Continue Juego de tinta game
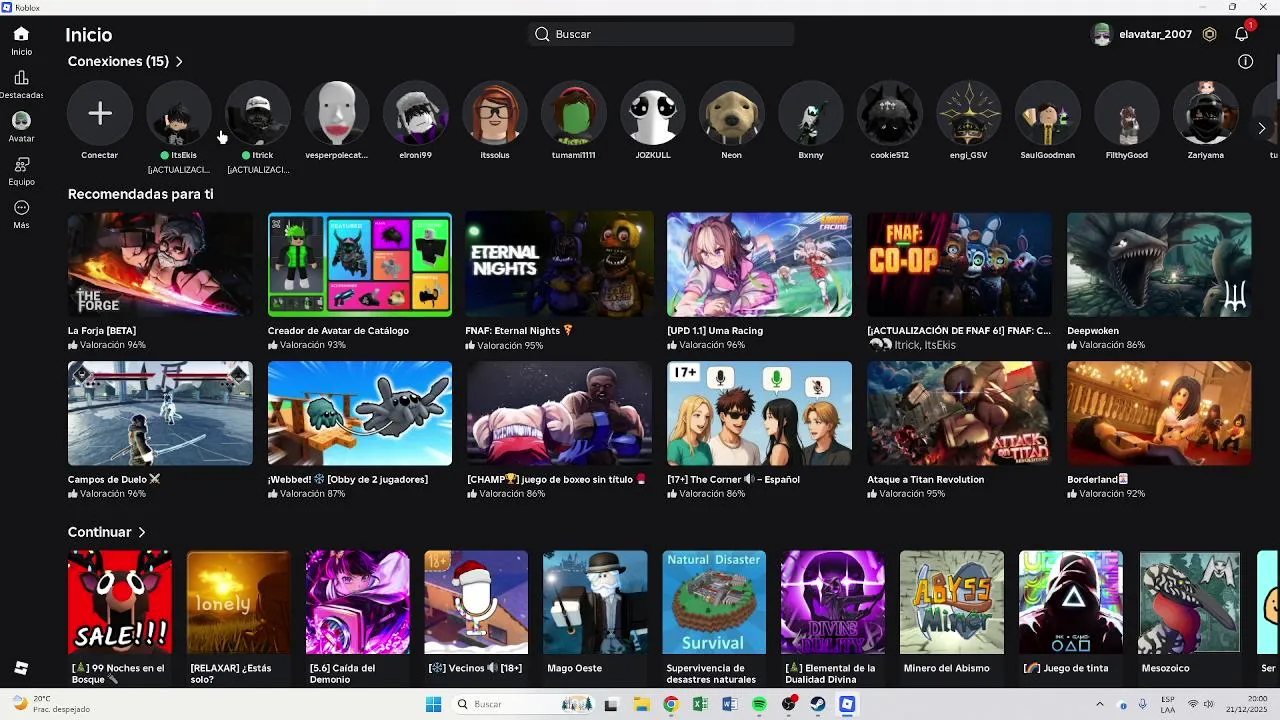The image size is (1280, 720). click(x=1071, y=602)
